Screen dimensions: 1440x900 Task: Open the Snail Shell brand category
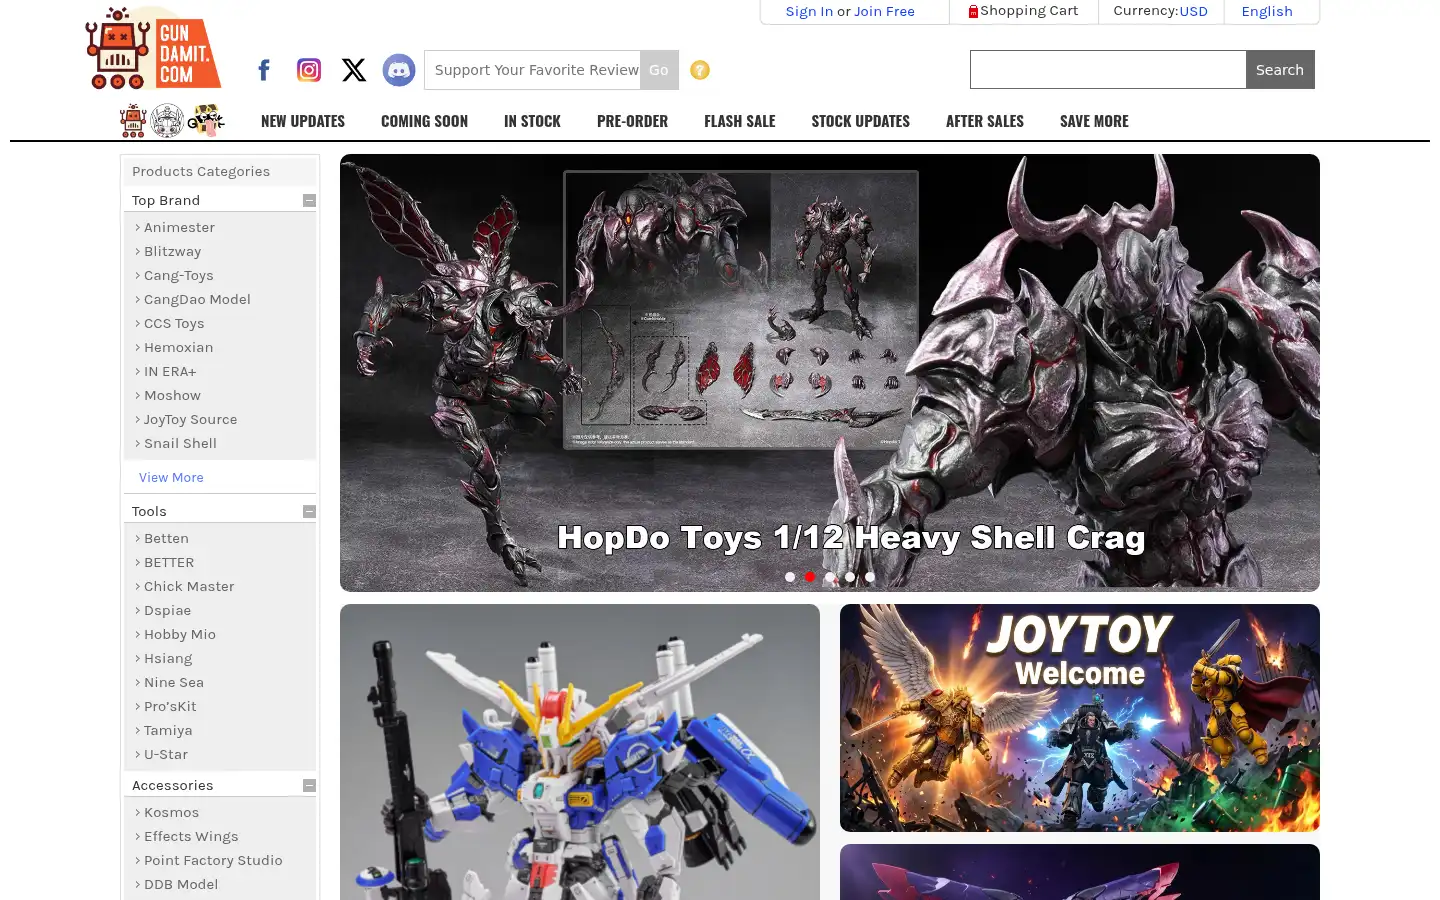point(180,444)
